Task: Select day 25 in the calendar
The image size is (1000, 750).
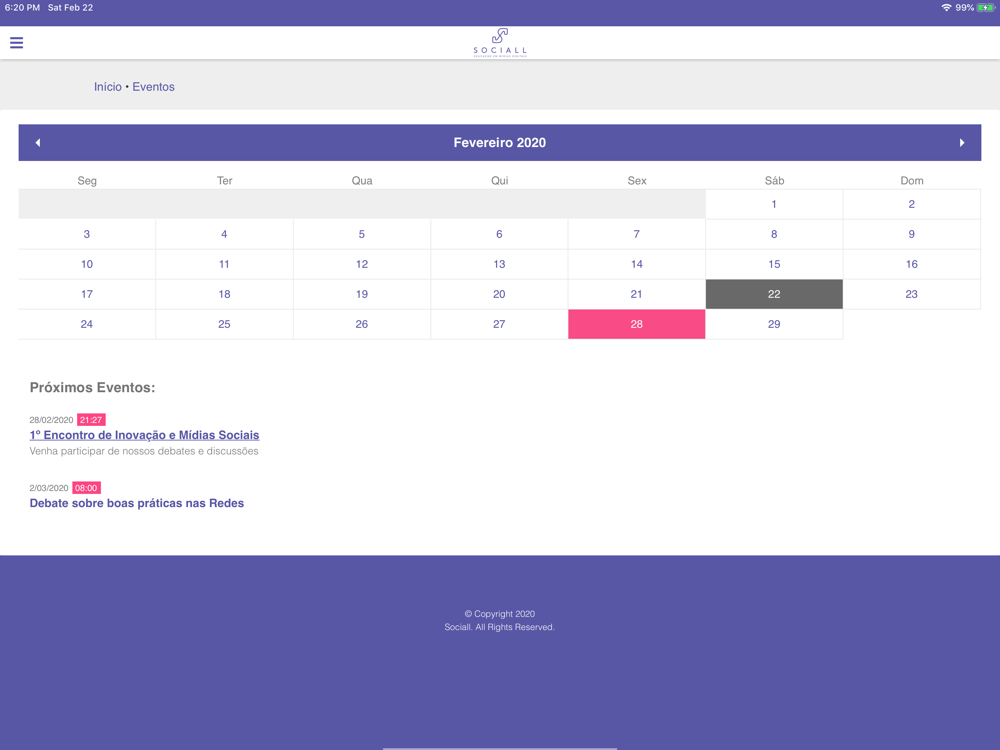Action: point(224,324)
